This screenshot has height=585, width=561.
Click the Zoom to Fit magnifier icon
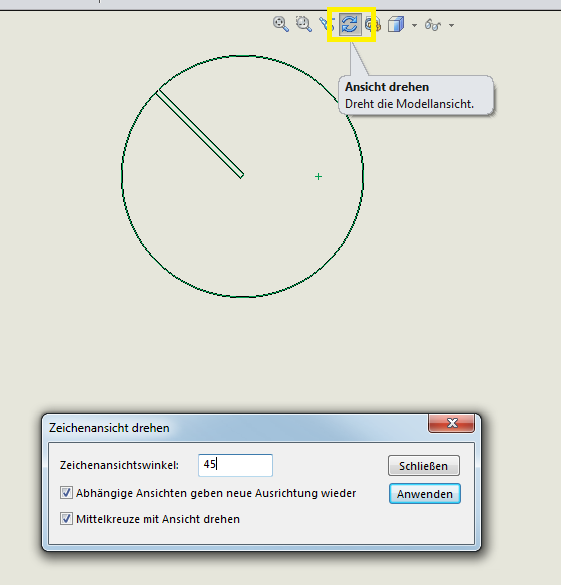pos(280,24)
